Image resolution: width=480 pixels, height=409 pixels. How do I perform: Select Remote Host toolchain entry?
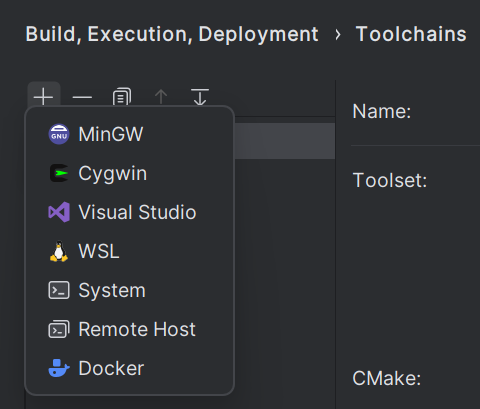tap(130, 329)
